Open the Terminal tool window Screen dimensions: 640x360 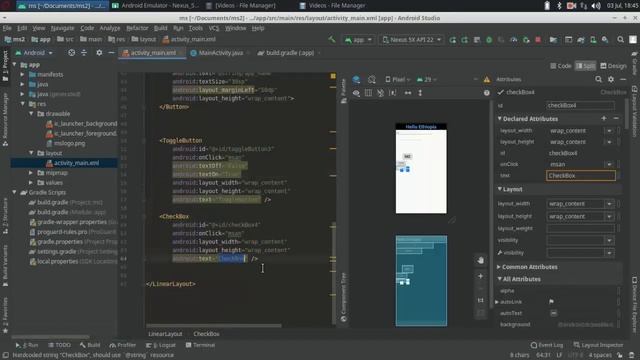tap(200, 345)
